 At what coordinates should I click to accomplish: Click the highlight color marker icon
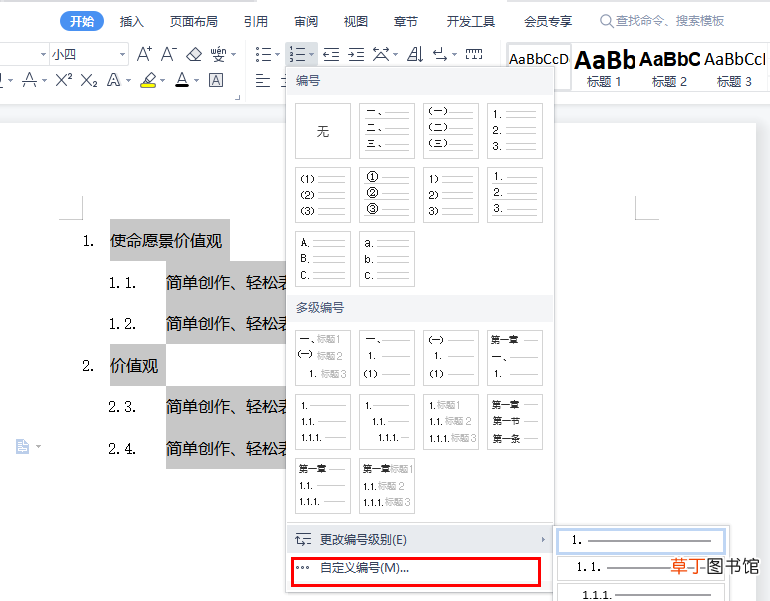pyautogui.click(x=148, y=80)
